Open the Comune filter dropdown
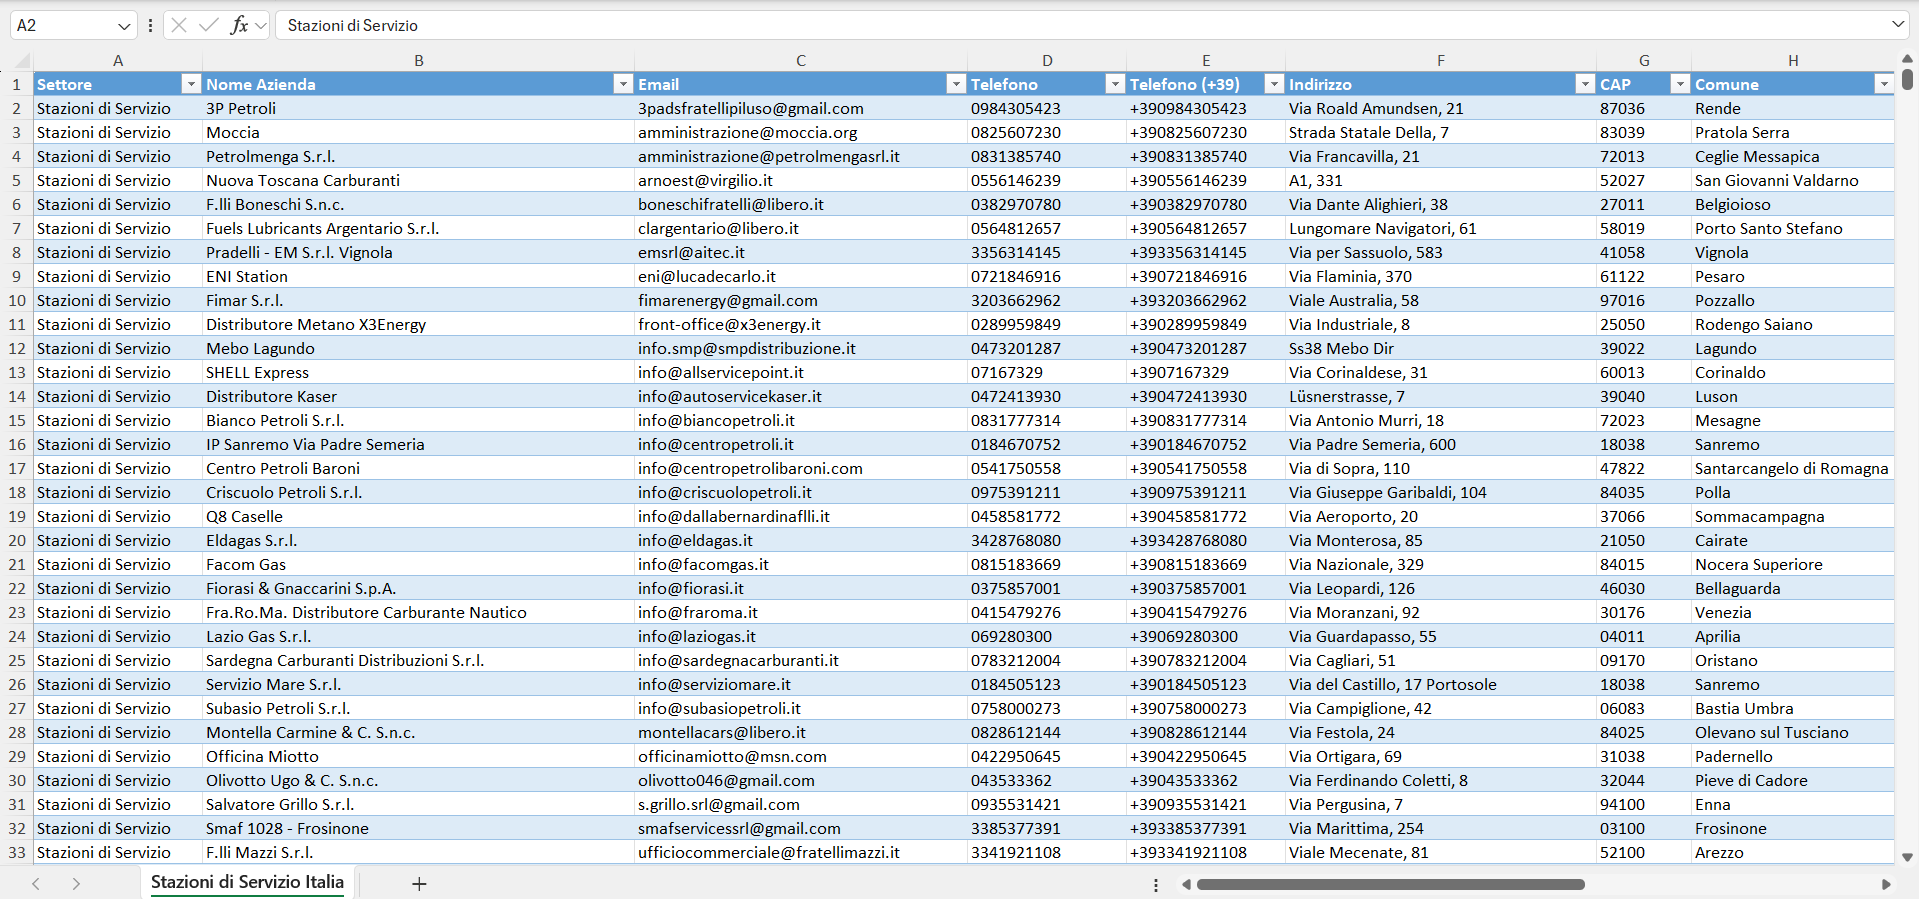This screenshot has width=1919, height=899. point(1884,84)
